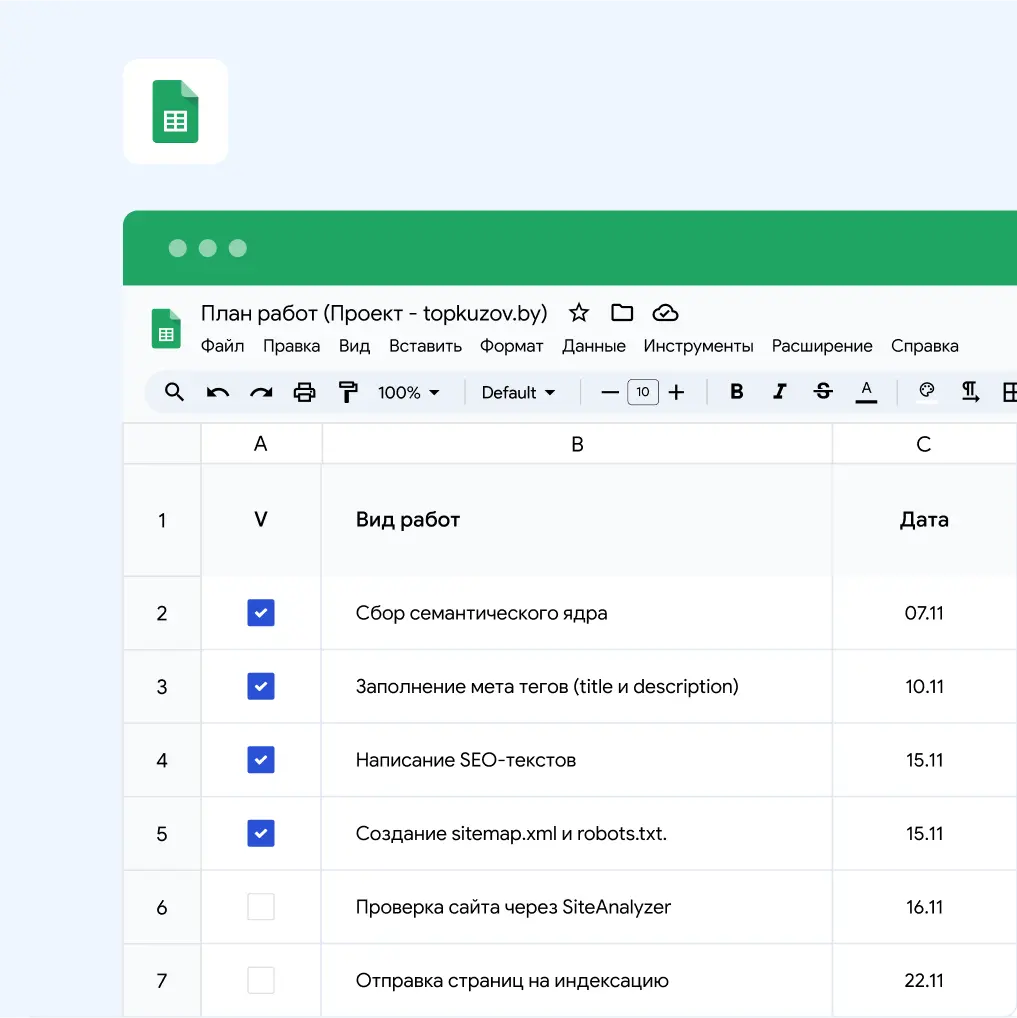Screen dimensions: 1017x1018
Task: Open the Print dialog
Action: (x=304, y=392)
